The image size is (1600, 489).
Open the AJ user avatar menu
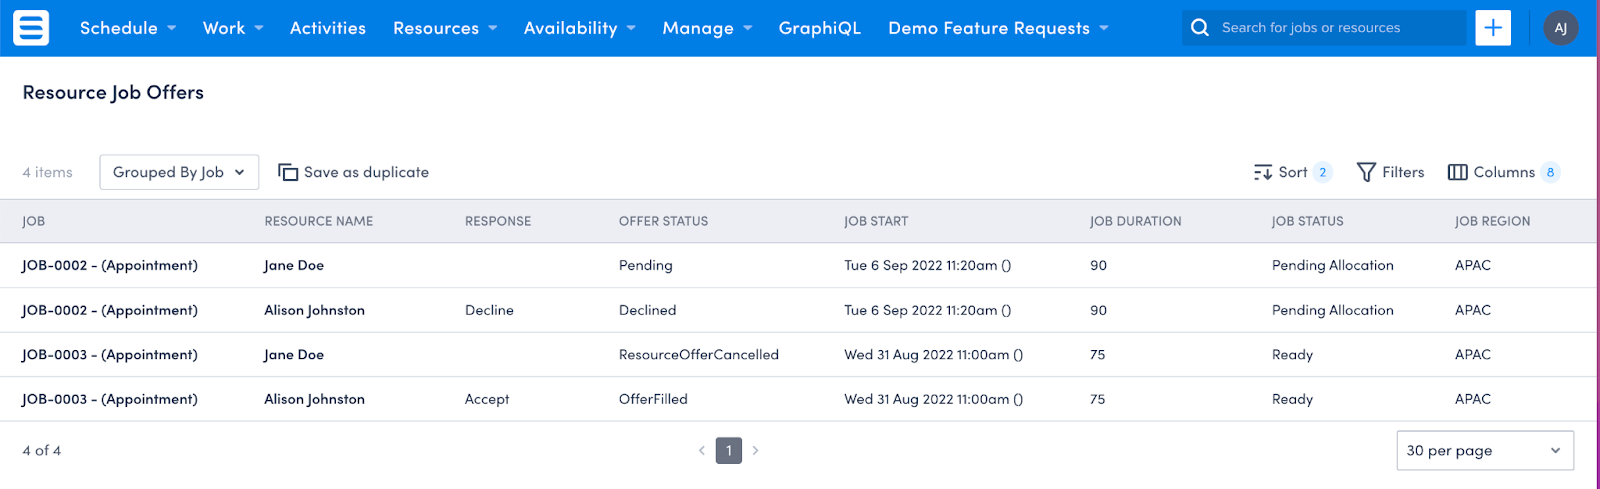[x=1561, y=28]
